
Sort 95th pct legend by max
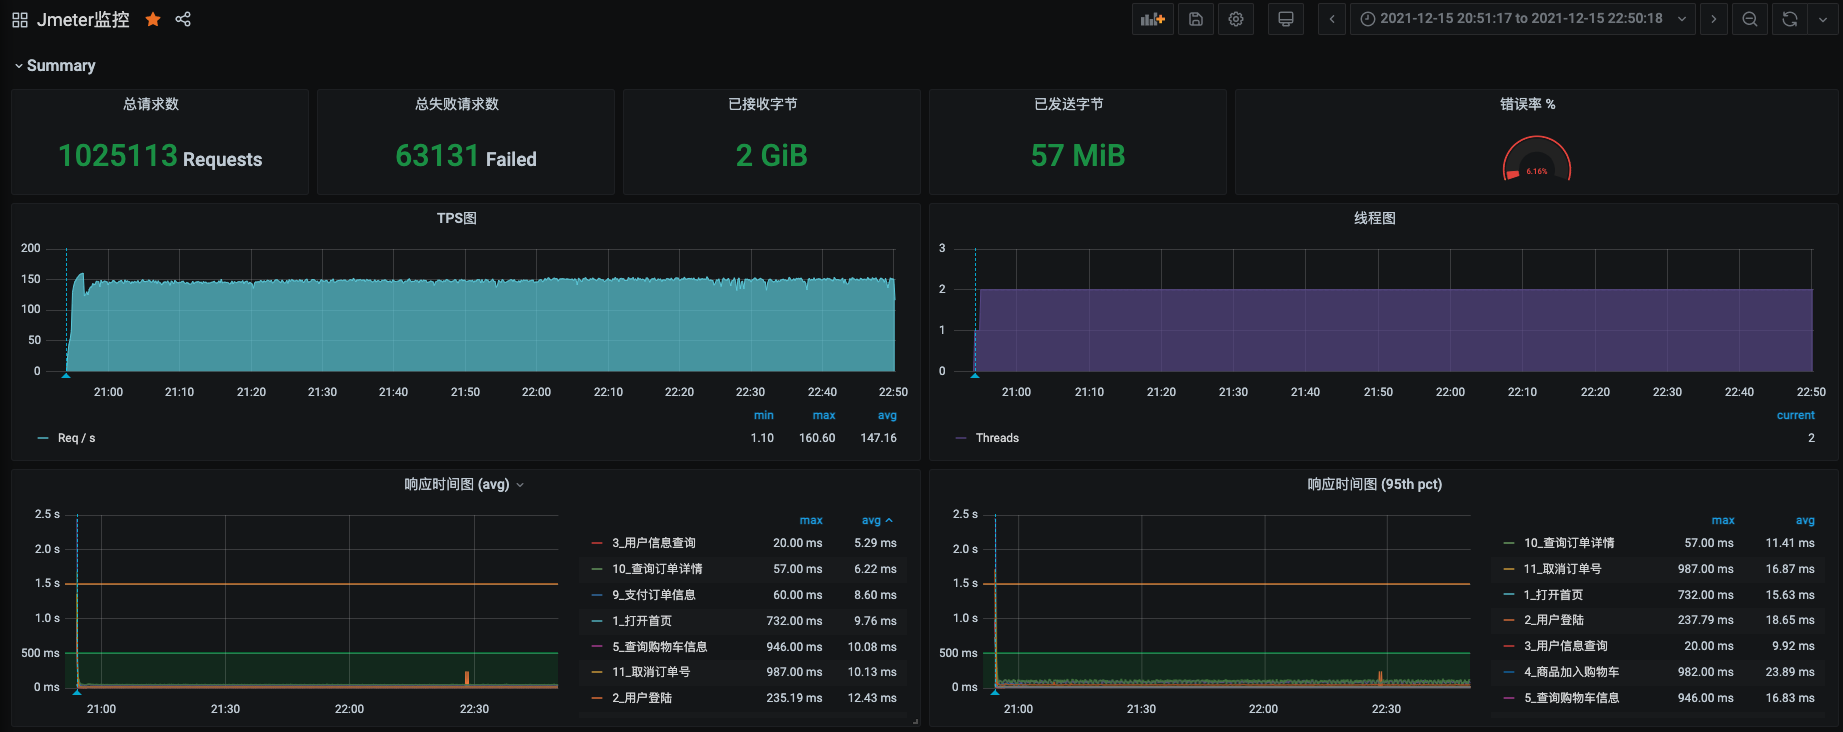point(1723,520)
